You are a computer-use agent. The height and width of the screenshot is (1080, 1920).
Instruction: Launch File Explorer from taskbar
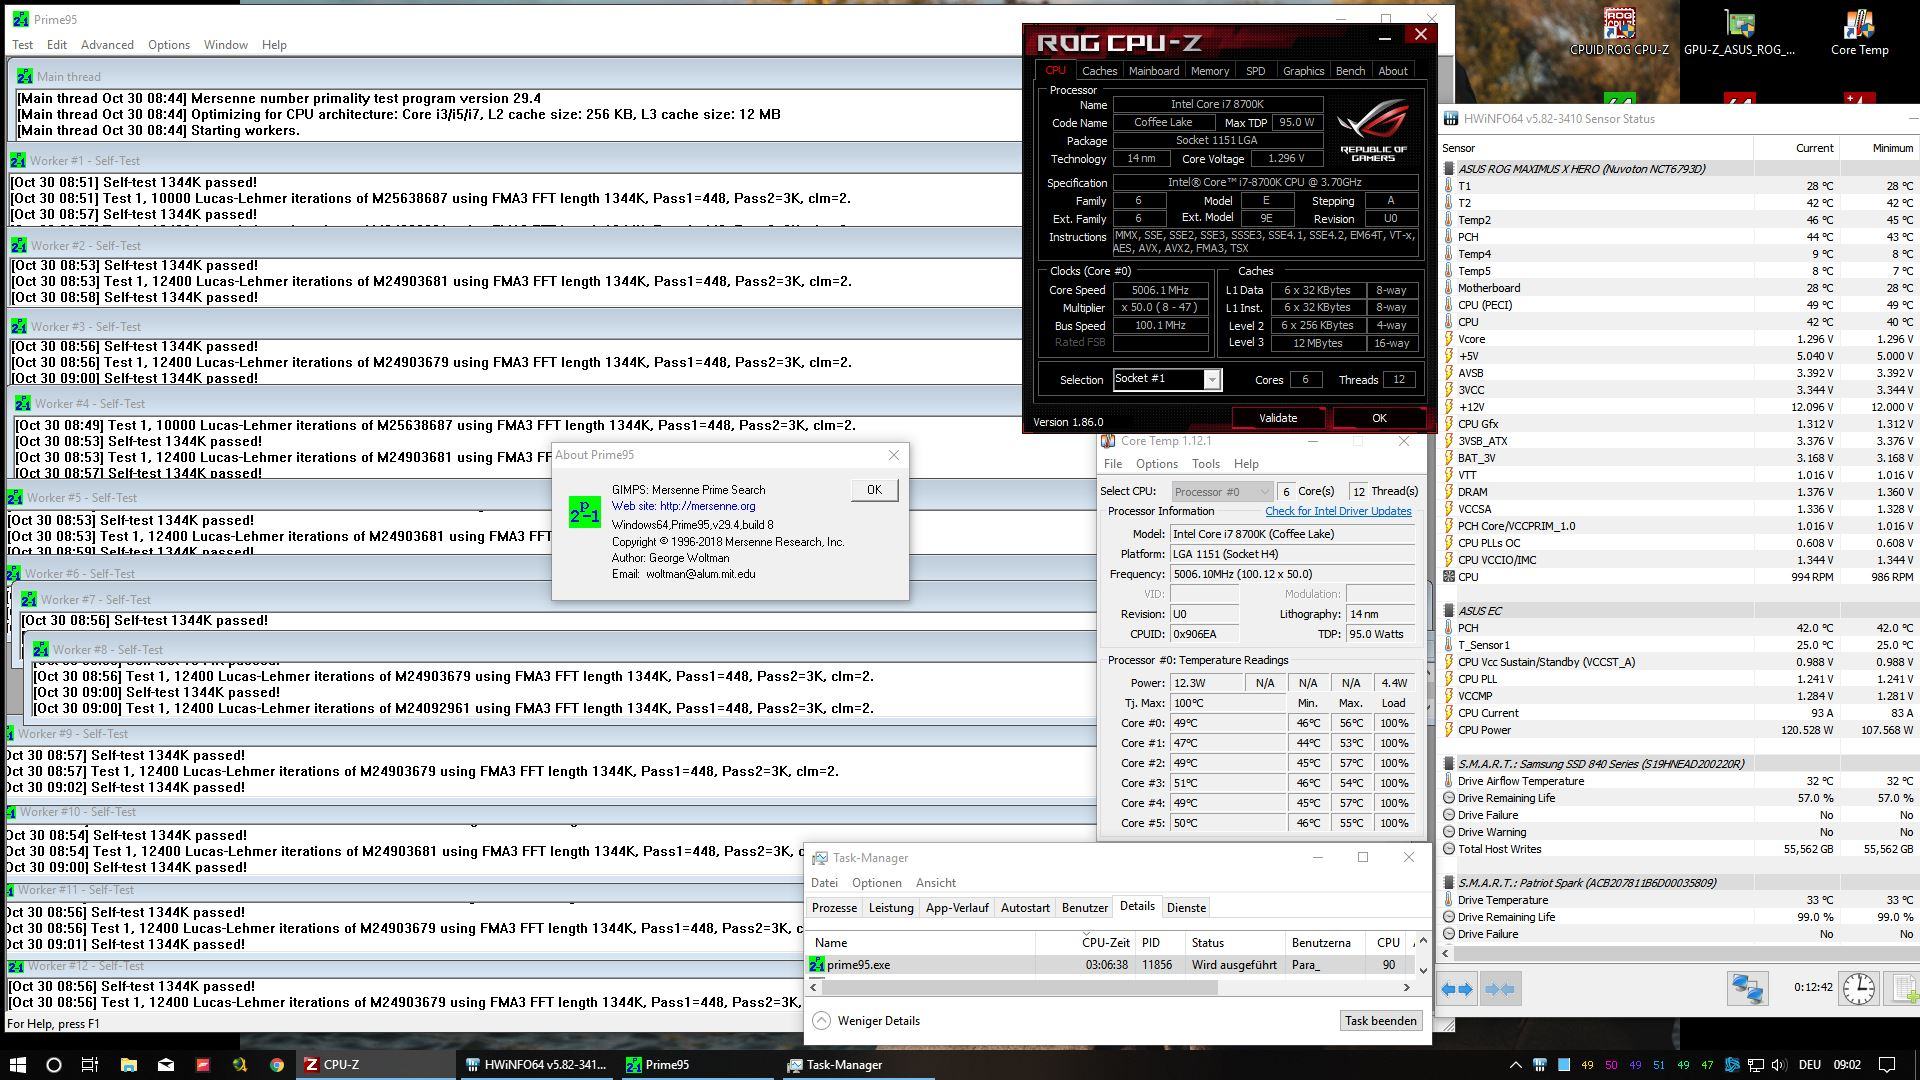click(128, 1065)
